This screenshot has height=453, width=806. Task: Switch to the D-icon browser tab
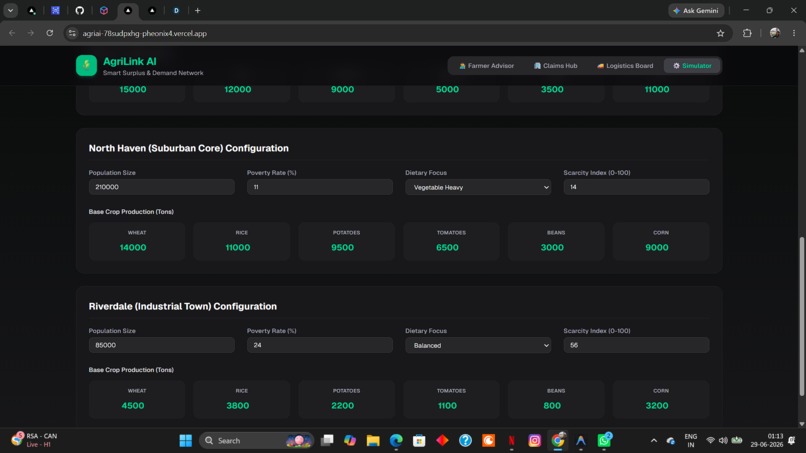pos(176,10)
